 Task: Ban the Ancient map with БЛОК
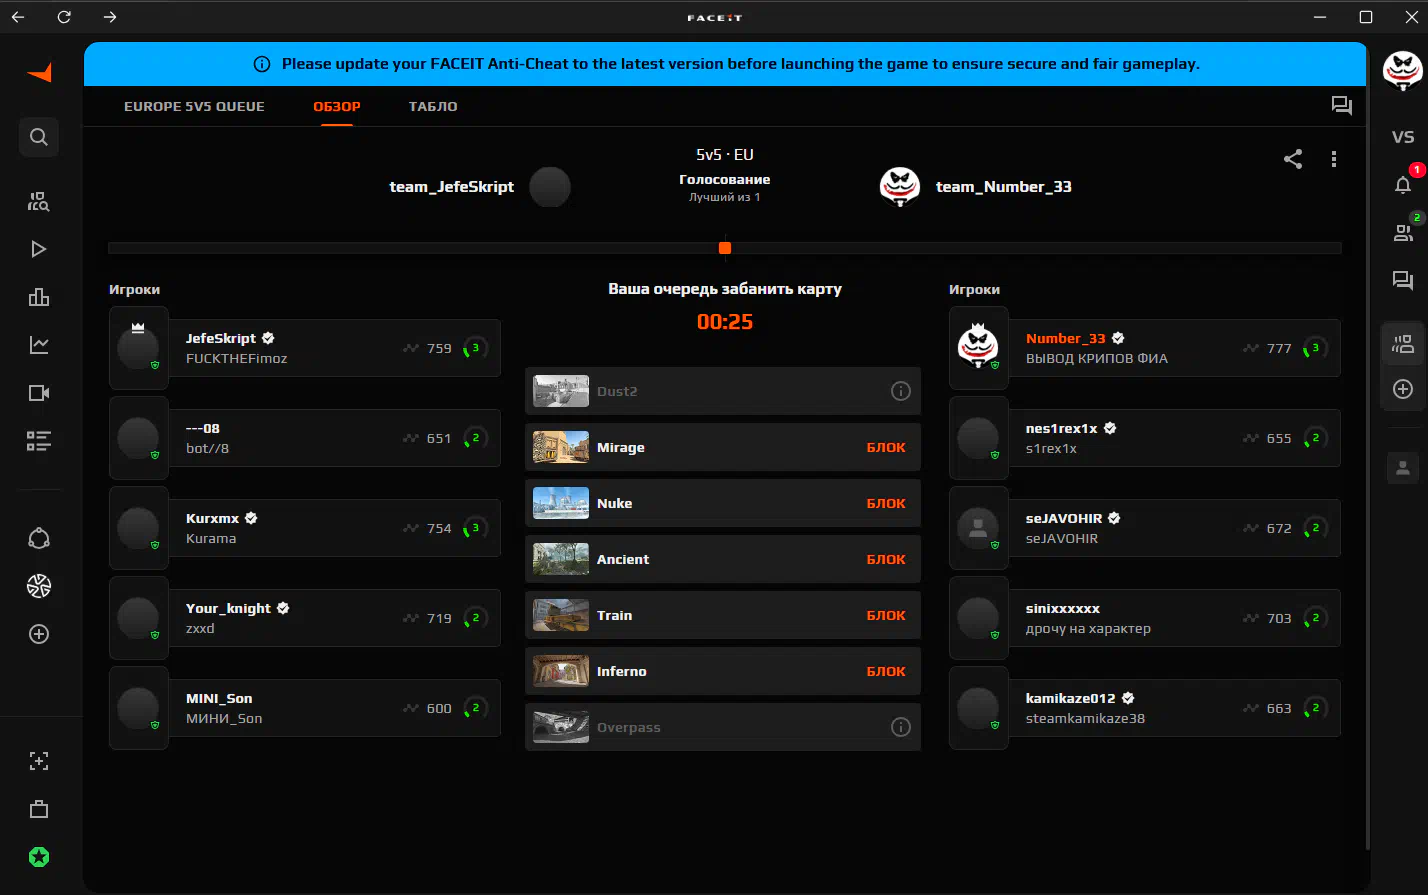886,559
